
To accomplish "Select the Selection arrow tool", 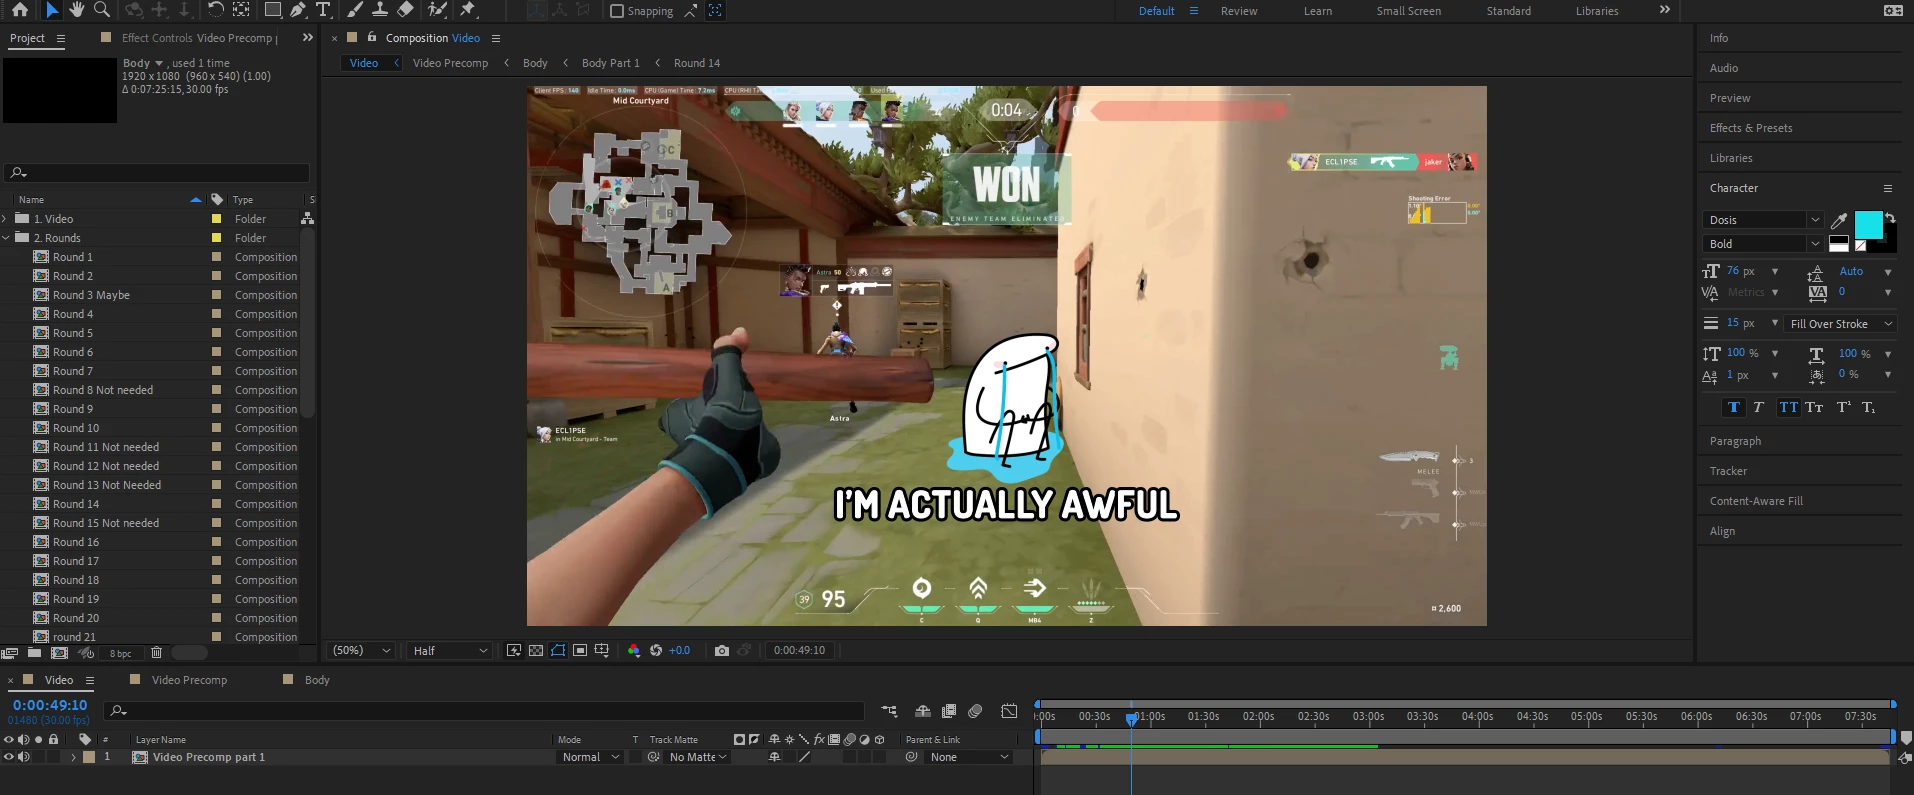I will (x=52, y=10).
